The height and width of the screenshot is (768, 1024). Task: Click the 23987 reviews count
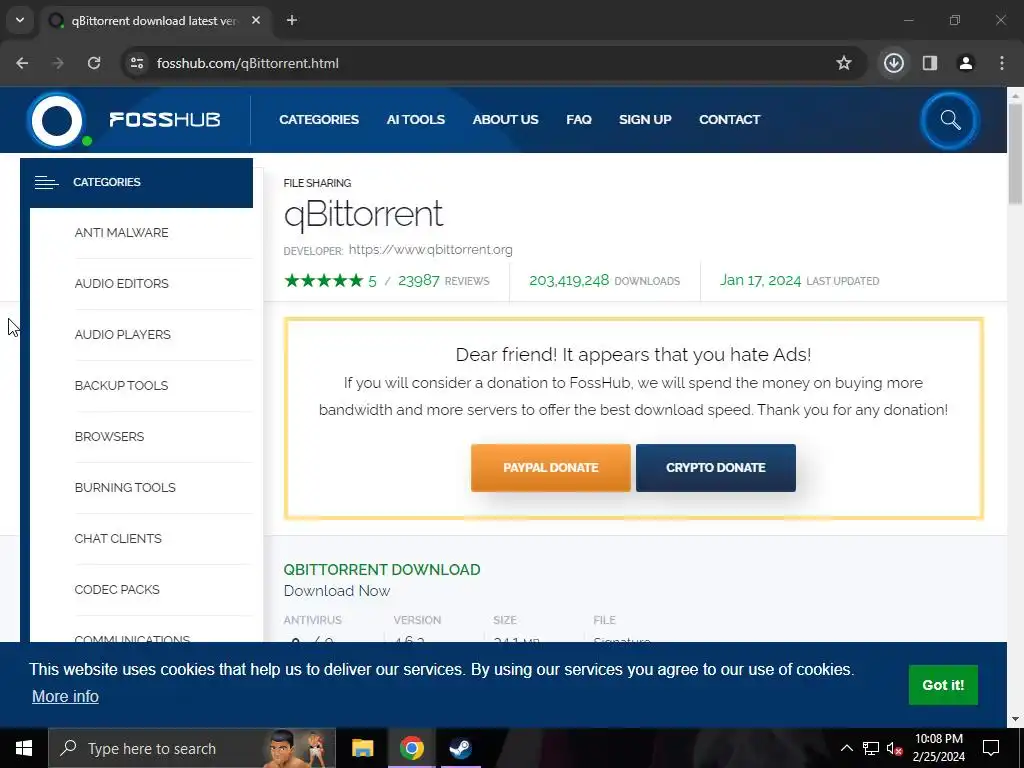tap(419, 280)
